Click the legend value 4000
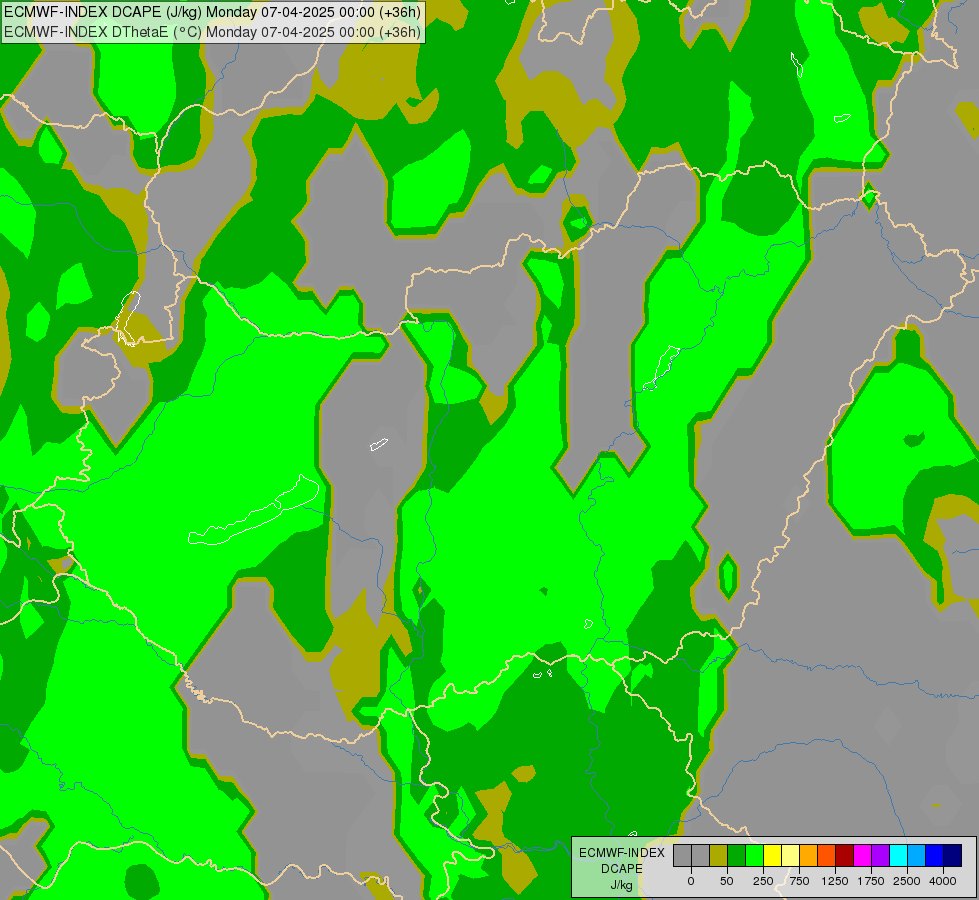979x900 pixels. 943,881
